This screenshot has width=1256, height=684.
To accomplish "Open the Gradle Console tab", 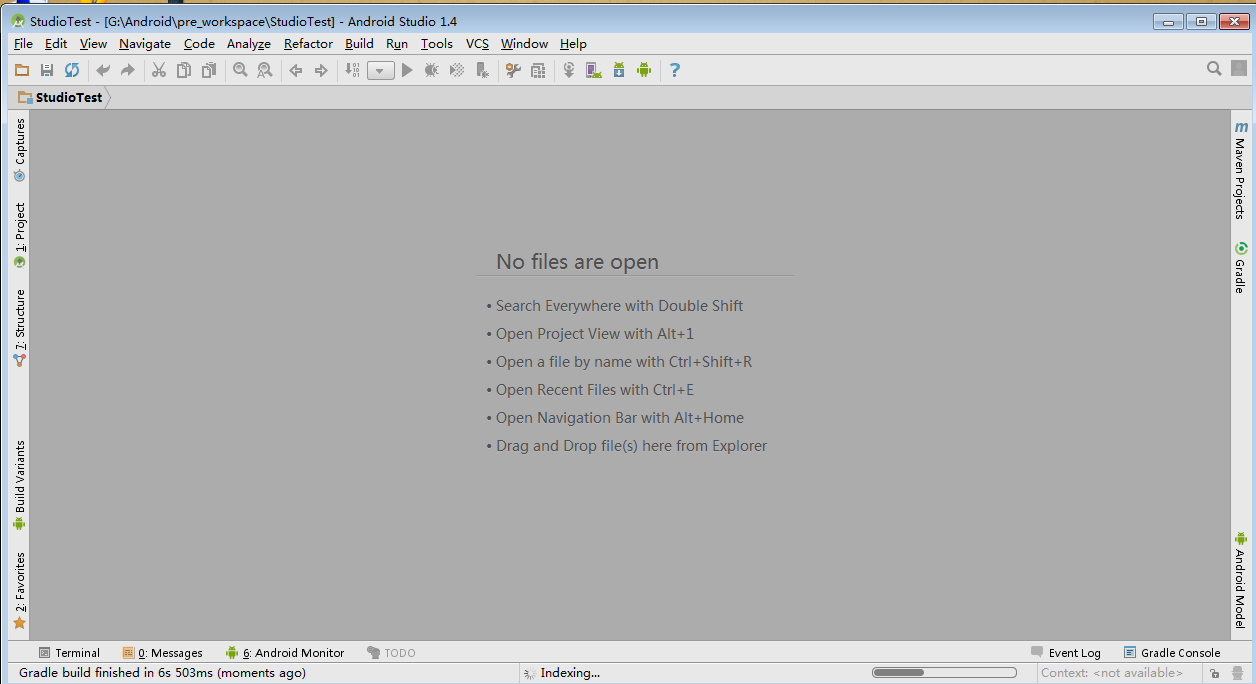I will [x=1172, y=653].
